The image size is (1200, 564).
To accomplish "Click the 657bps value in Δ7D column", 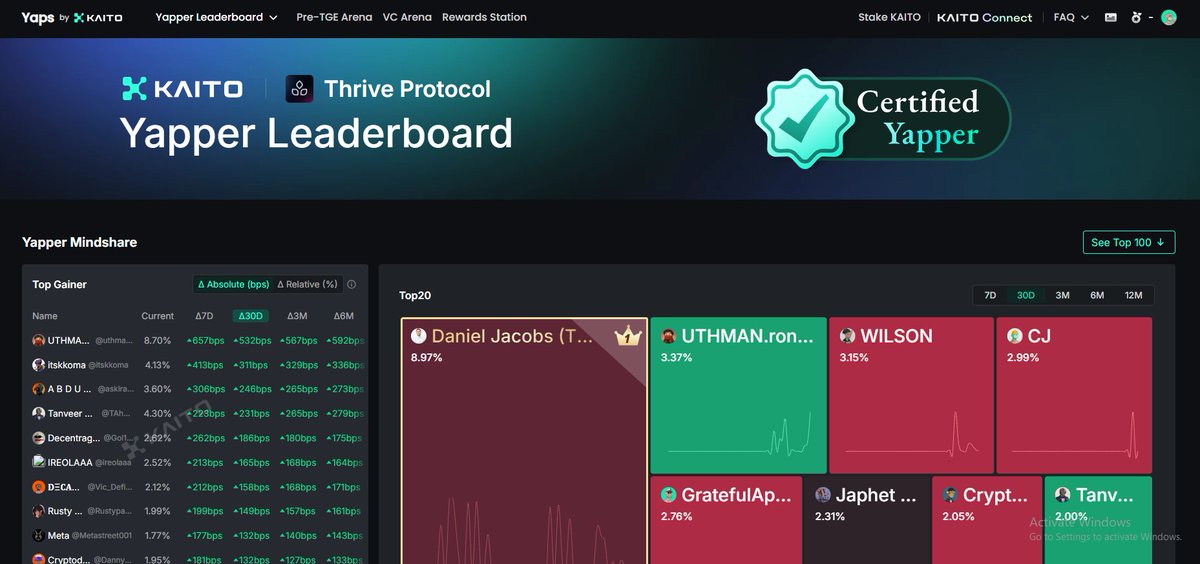I will coord(204,341).
